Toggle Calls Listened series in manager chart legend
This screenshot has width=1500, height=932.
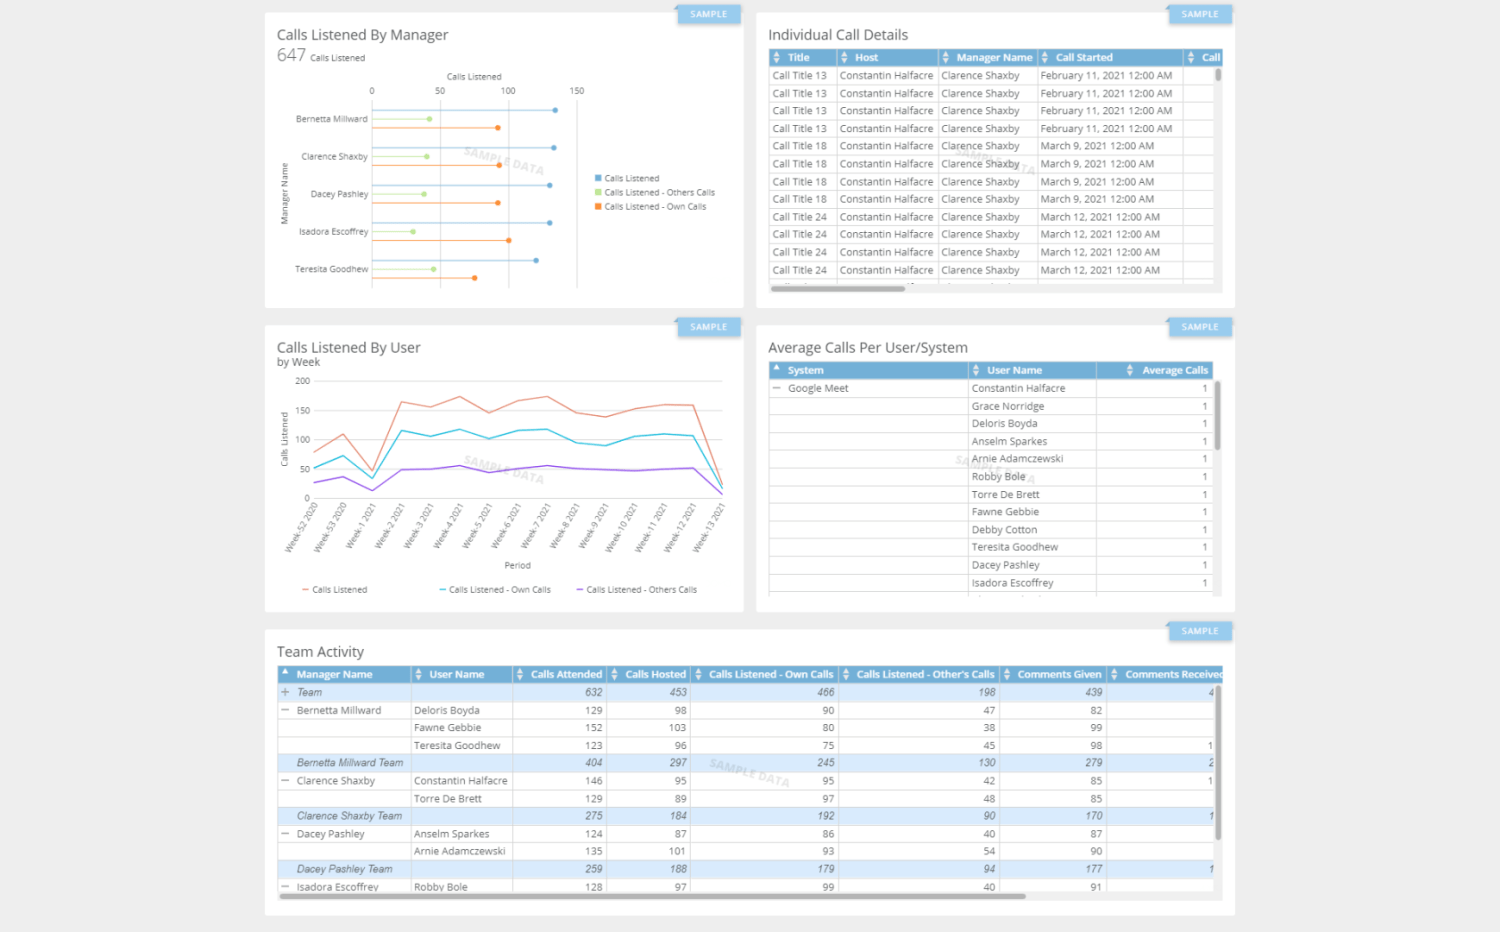pos(626,179)
